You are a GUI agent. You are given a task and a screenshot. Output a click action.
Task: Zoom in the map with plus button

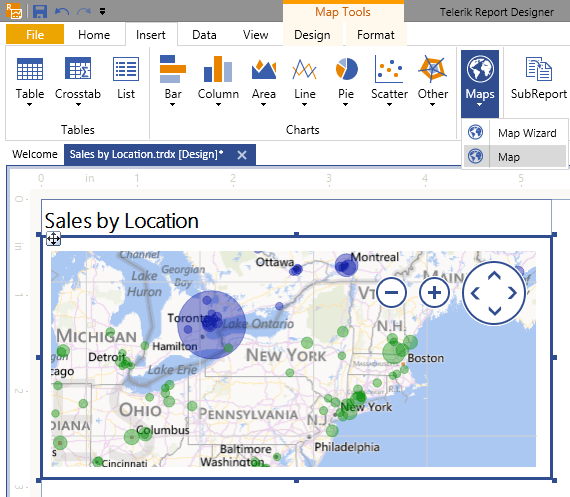(x=434, y=293)
